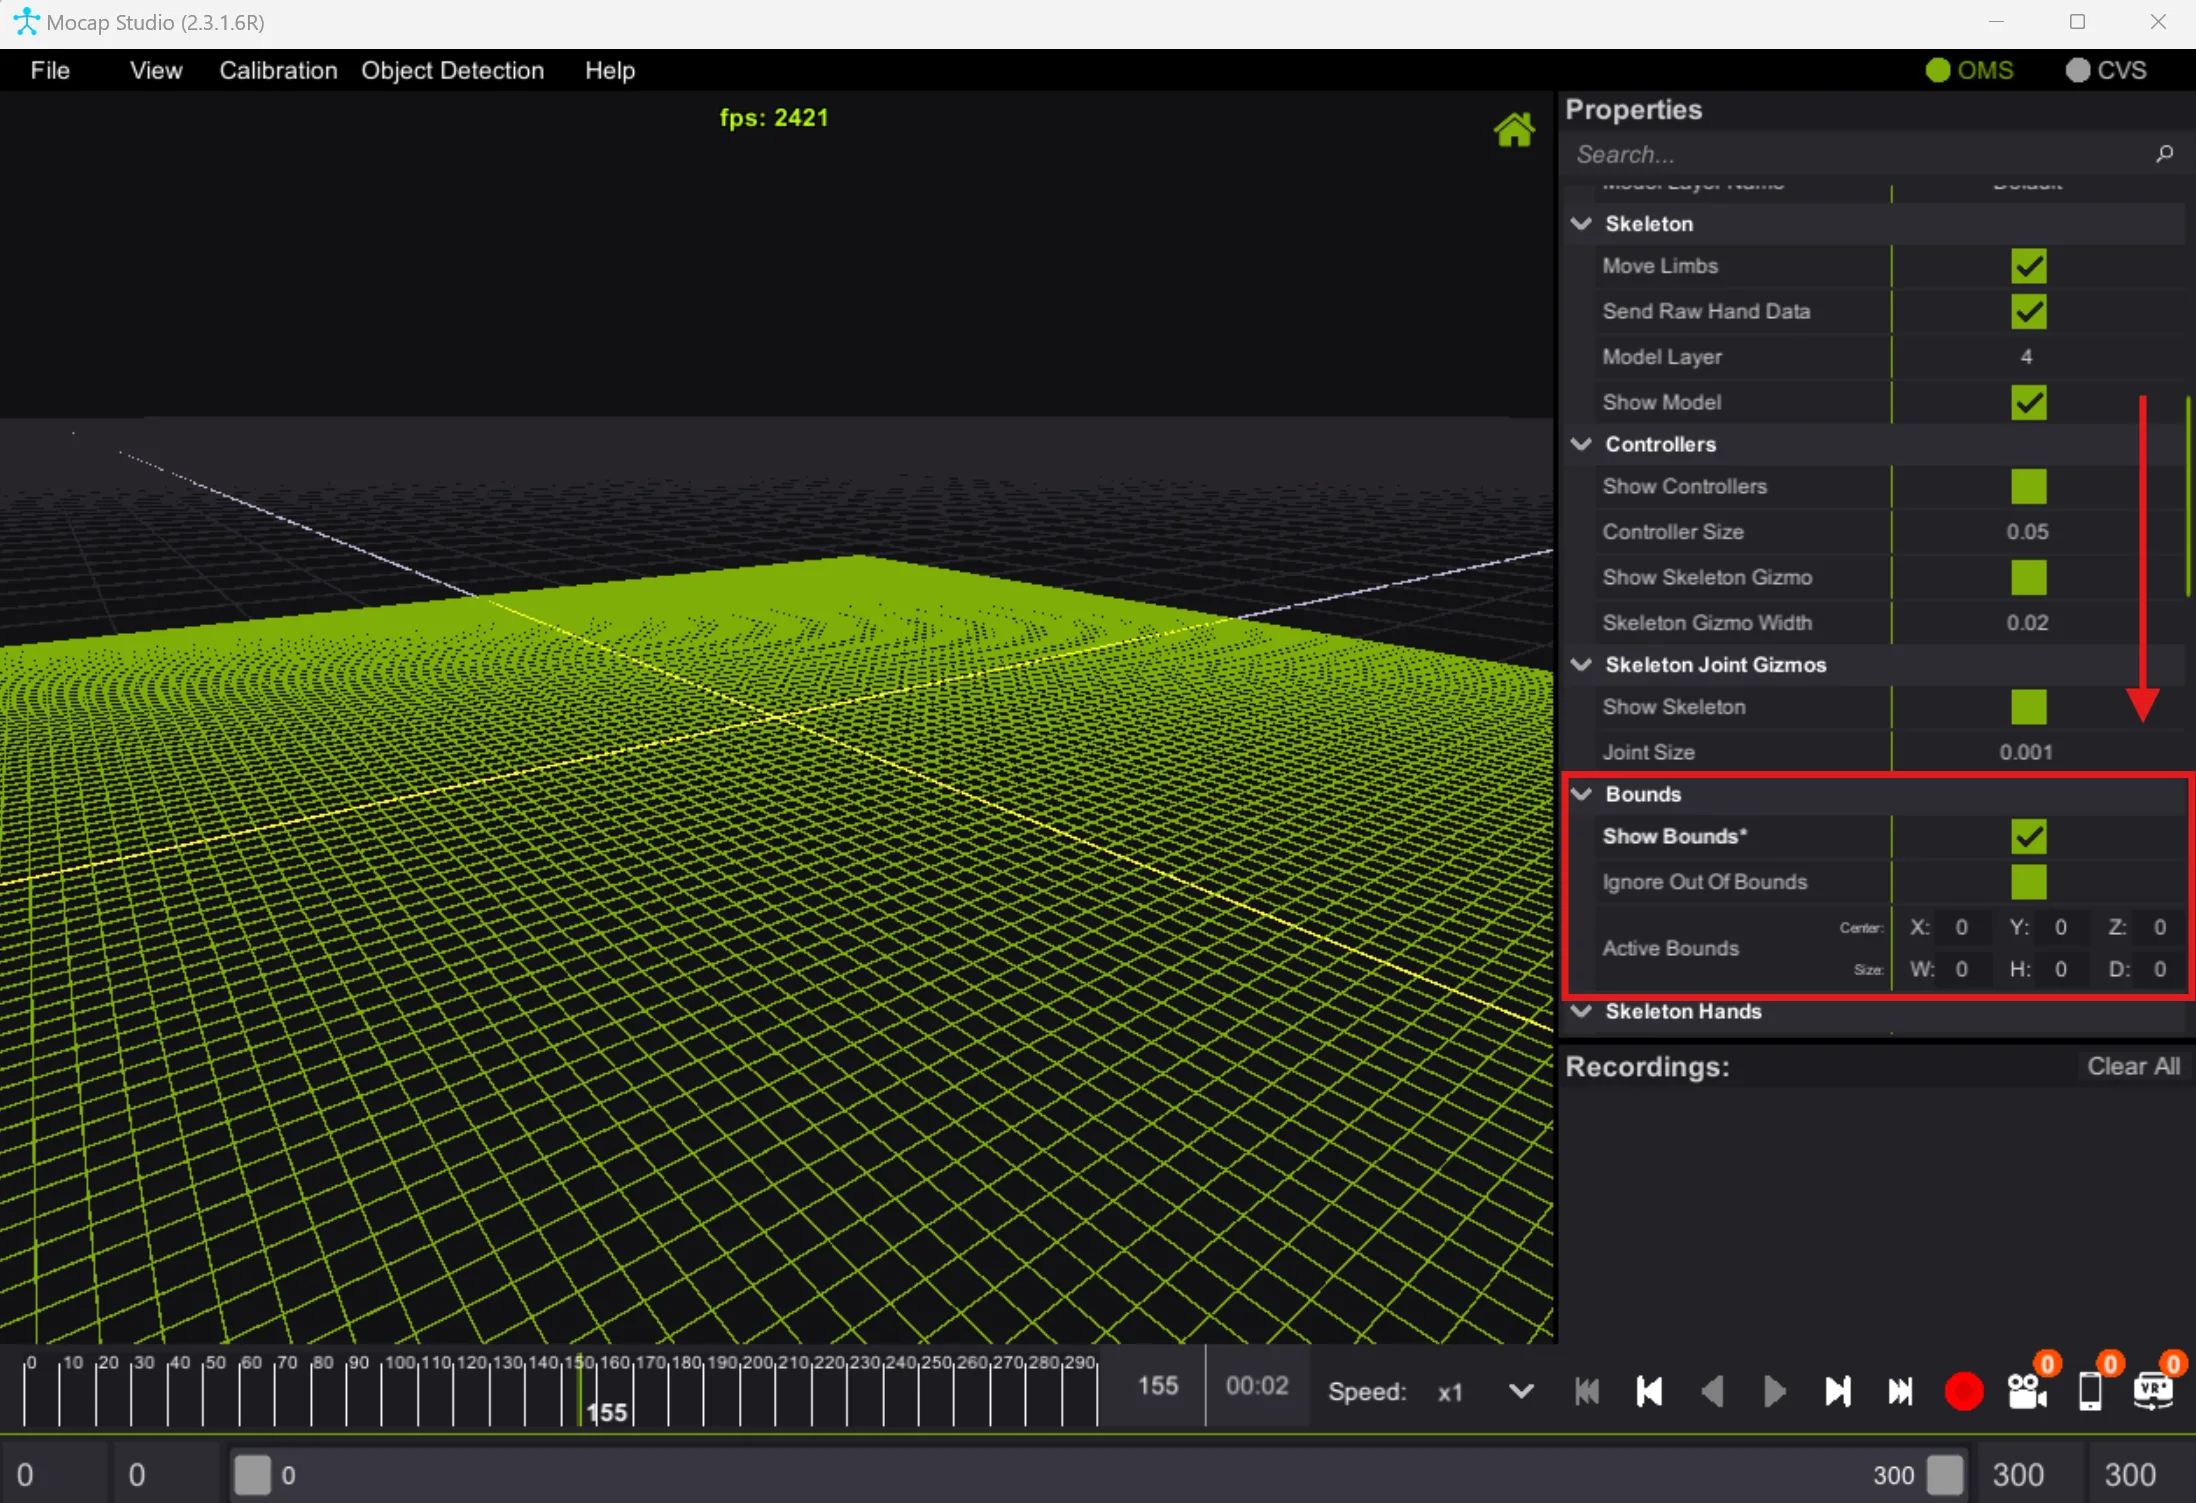Viewport: 2196px width, 1503px height.
Task: Click the "Properties" panel heading
Action: (x=1634, y=110)
